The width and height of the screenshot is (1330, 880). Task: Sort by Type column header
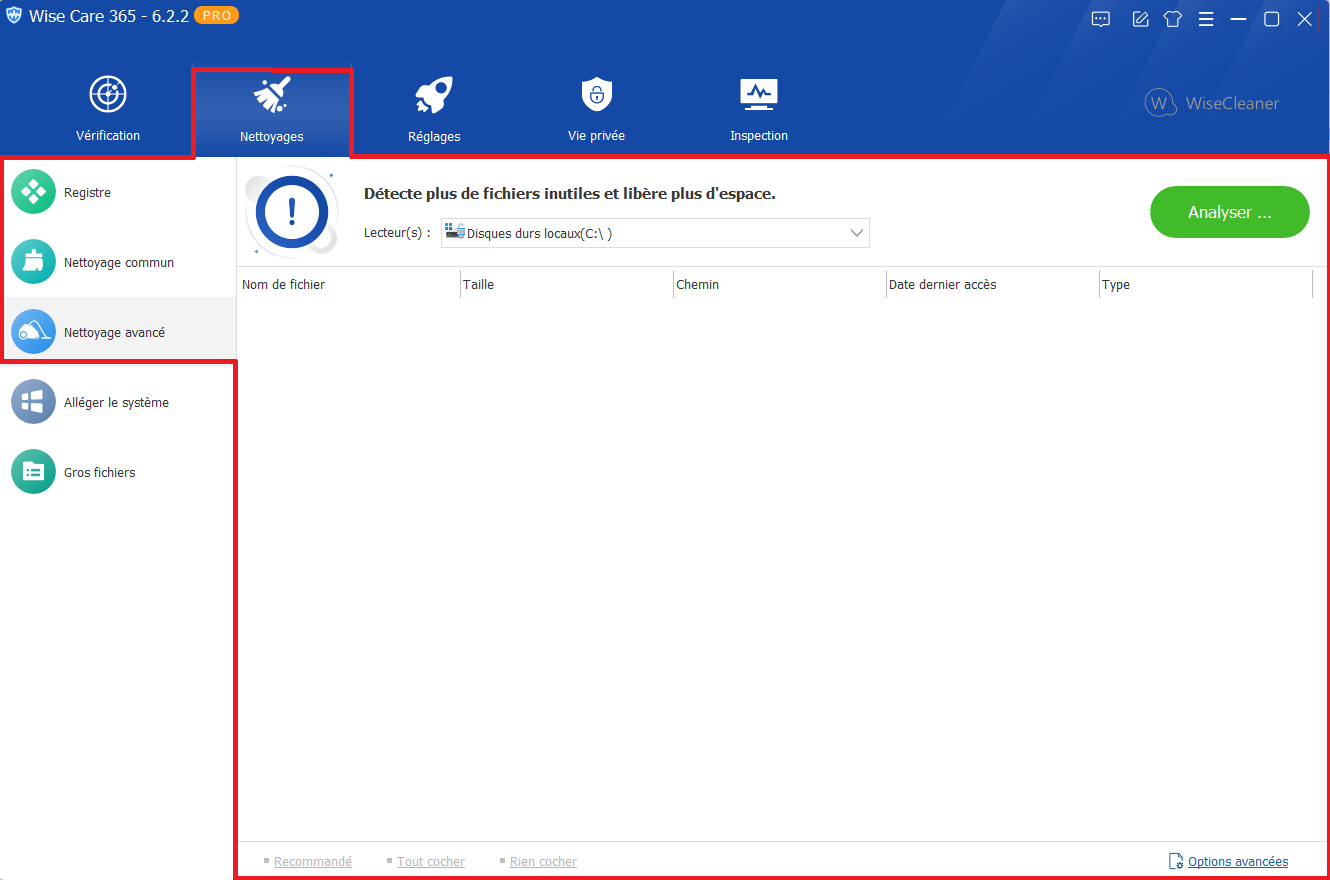(1206, 285)
